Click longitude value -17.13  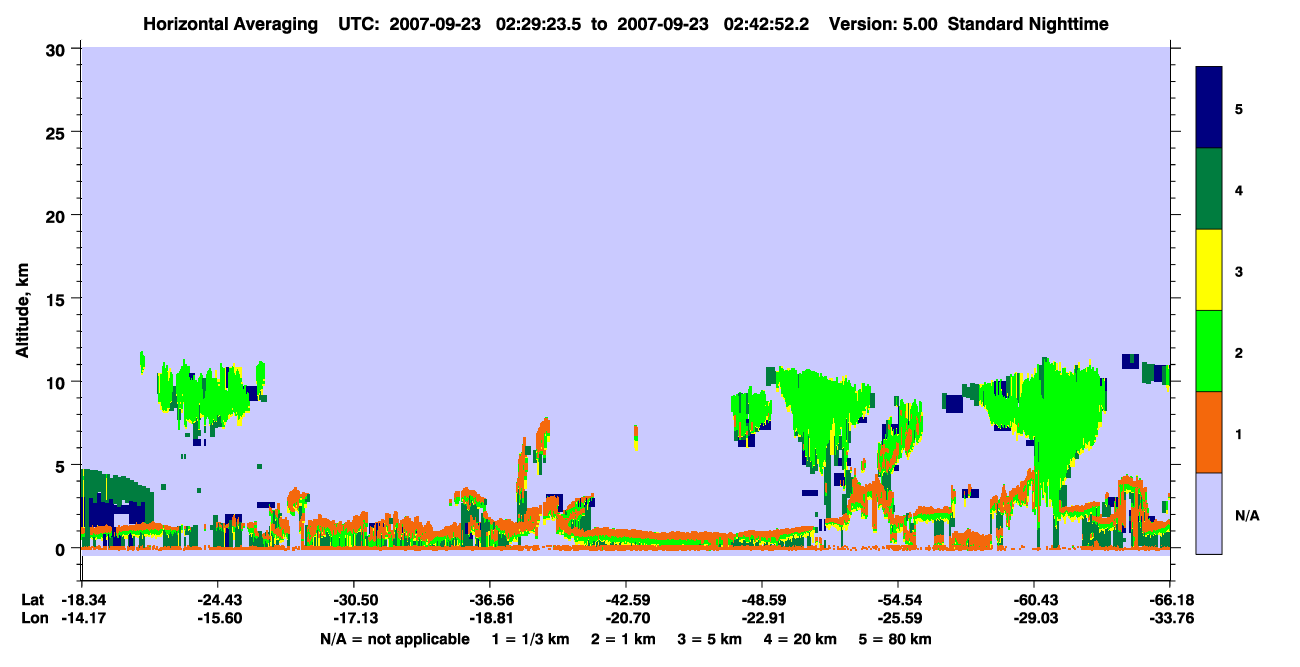coord(353,619)
